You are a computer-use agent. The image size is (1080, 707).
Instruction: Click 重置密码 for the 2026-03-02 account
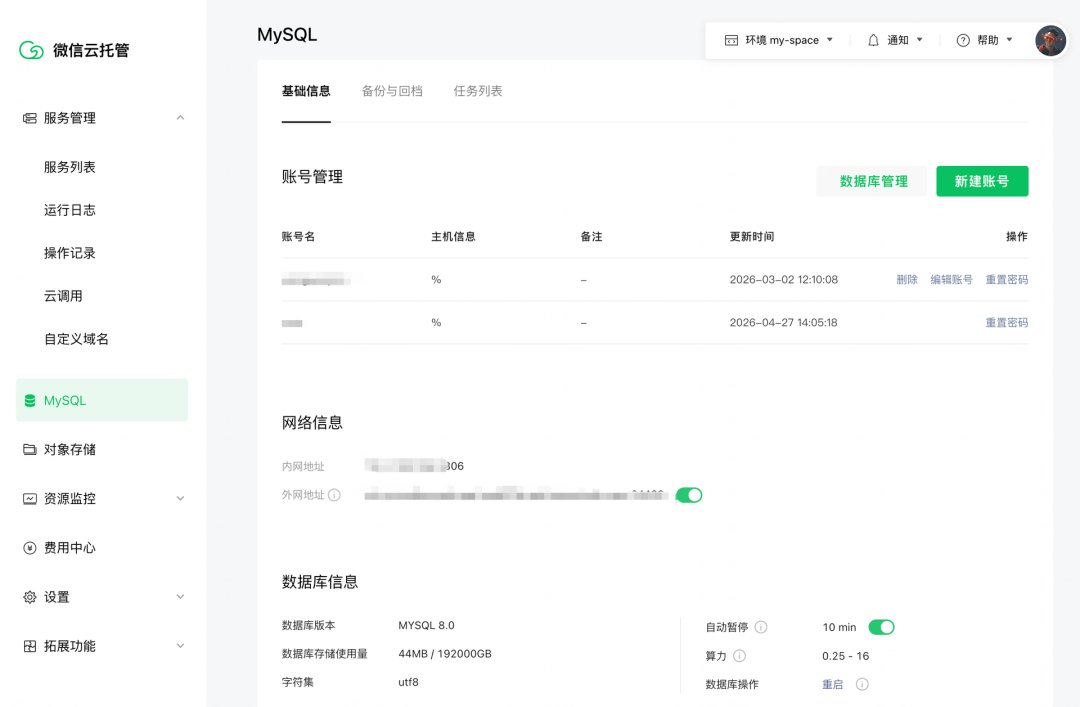(x=1006, y=279)
